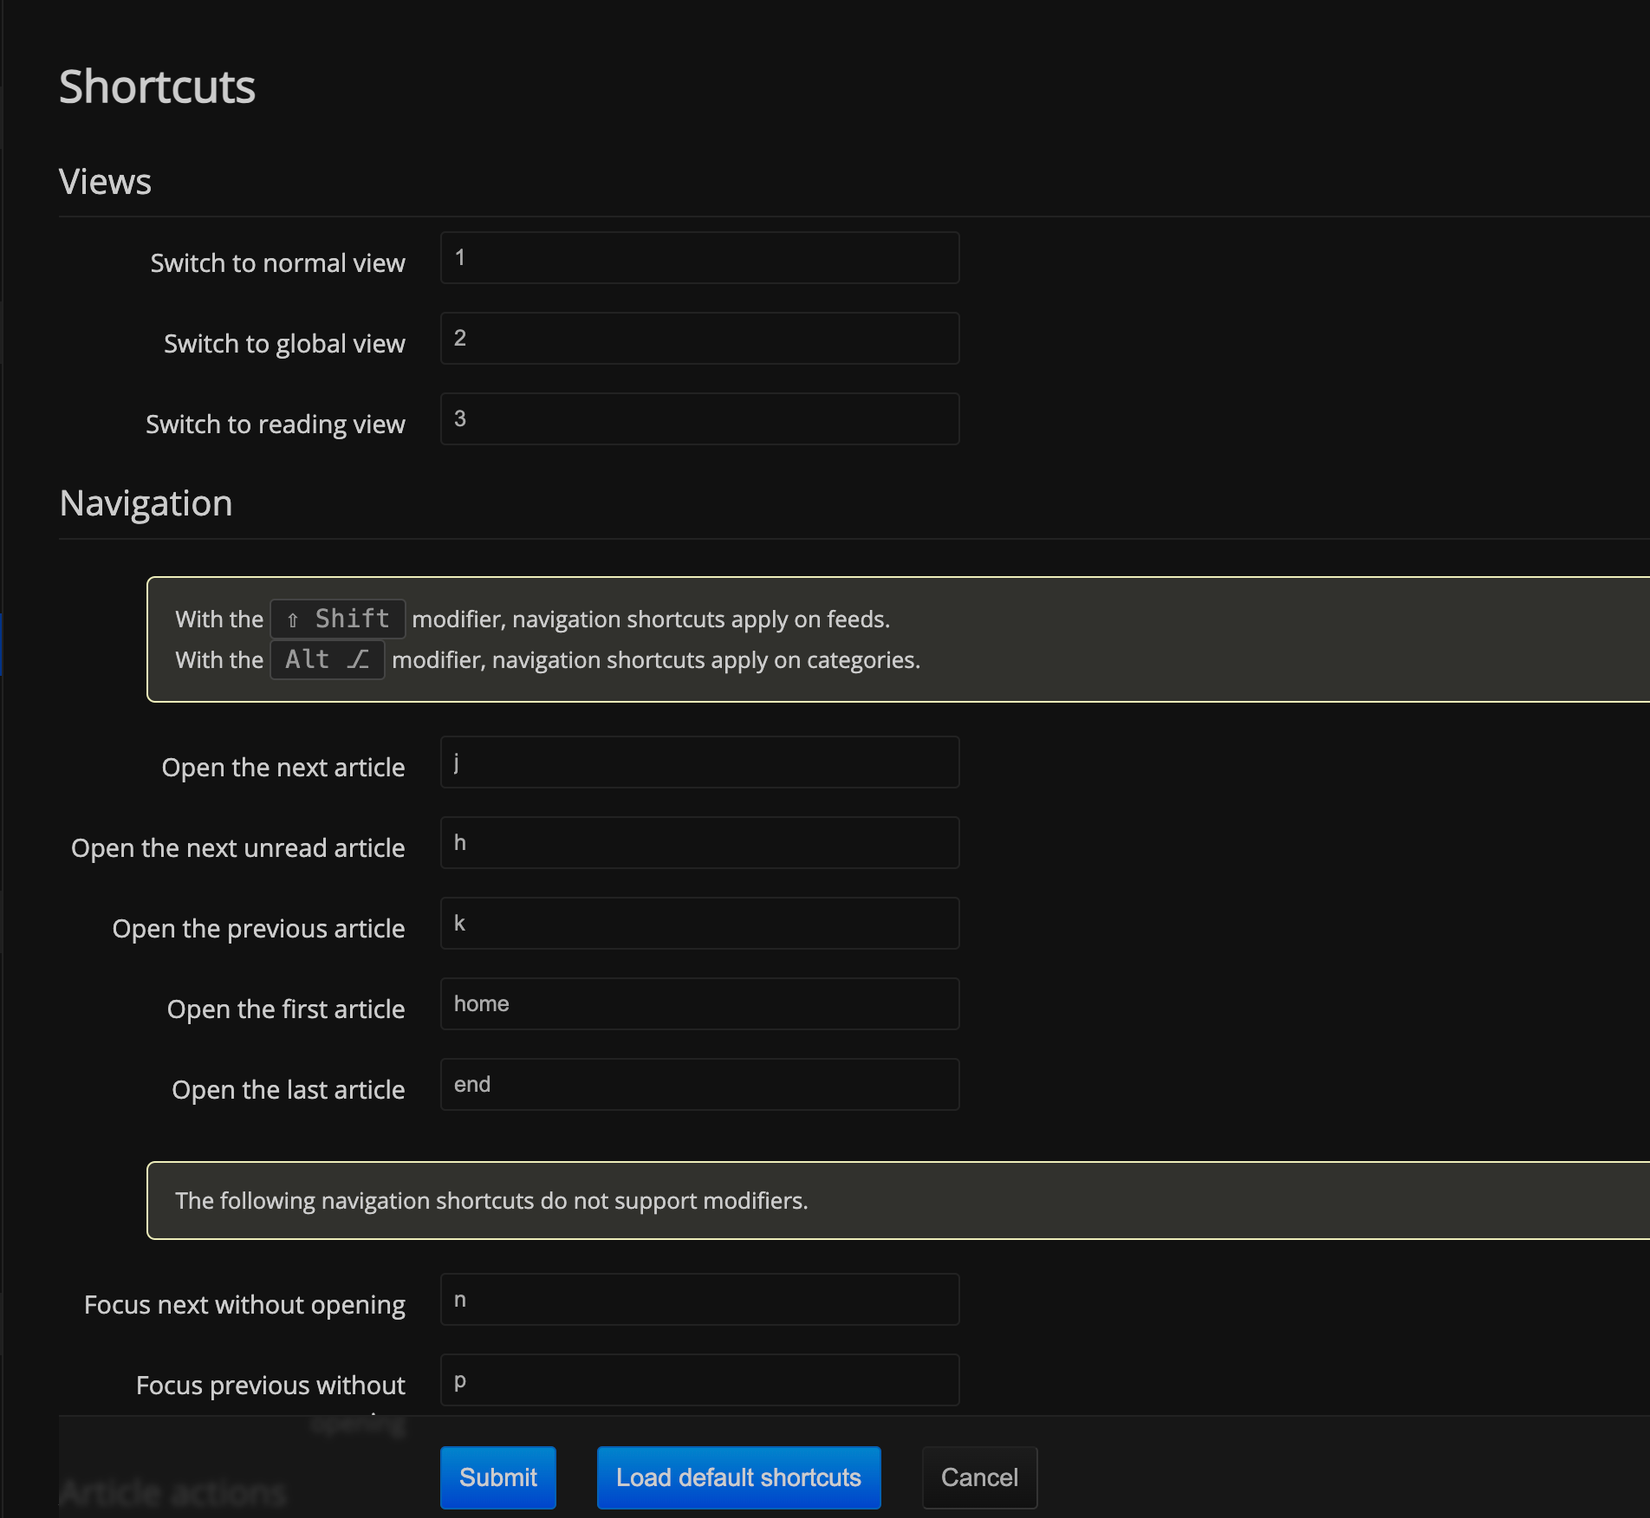Edit the Switch to global view field
The image size is (1650, 1518).
700,338
